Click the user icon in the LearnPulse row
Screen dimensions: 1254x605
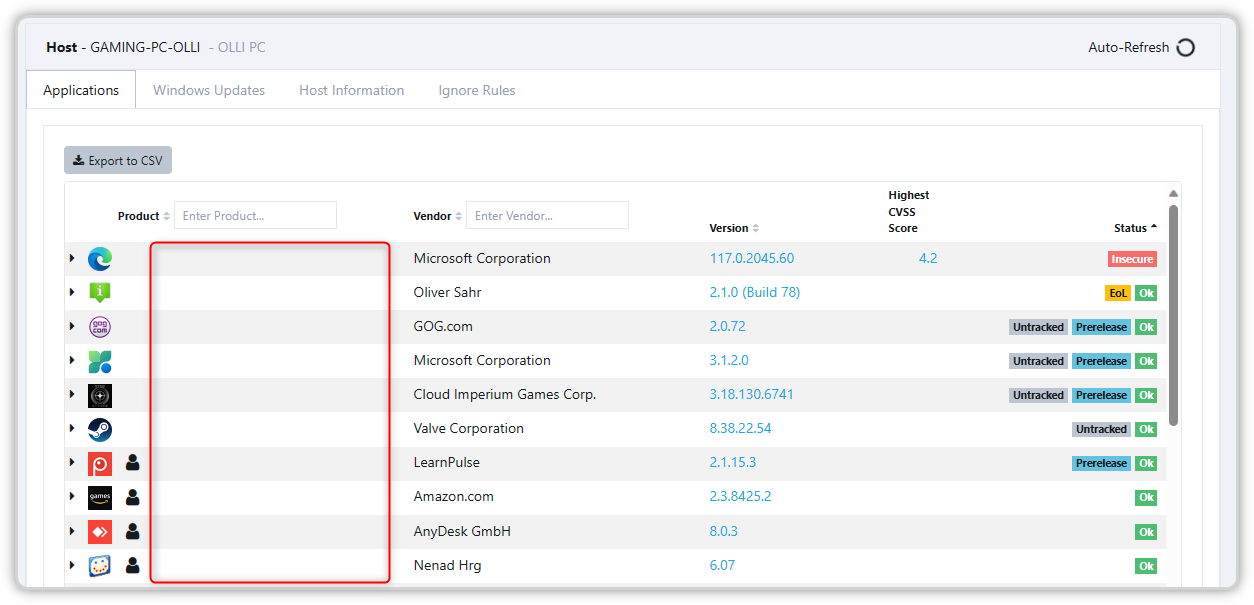coord(133,463)
